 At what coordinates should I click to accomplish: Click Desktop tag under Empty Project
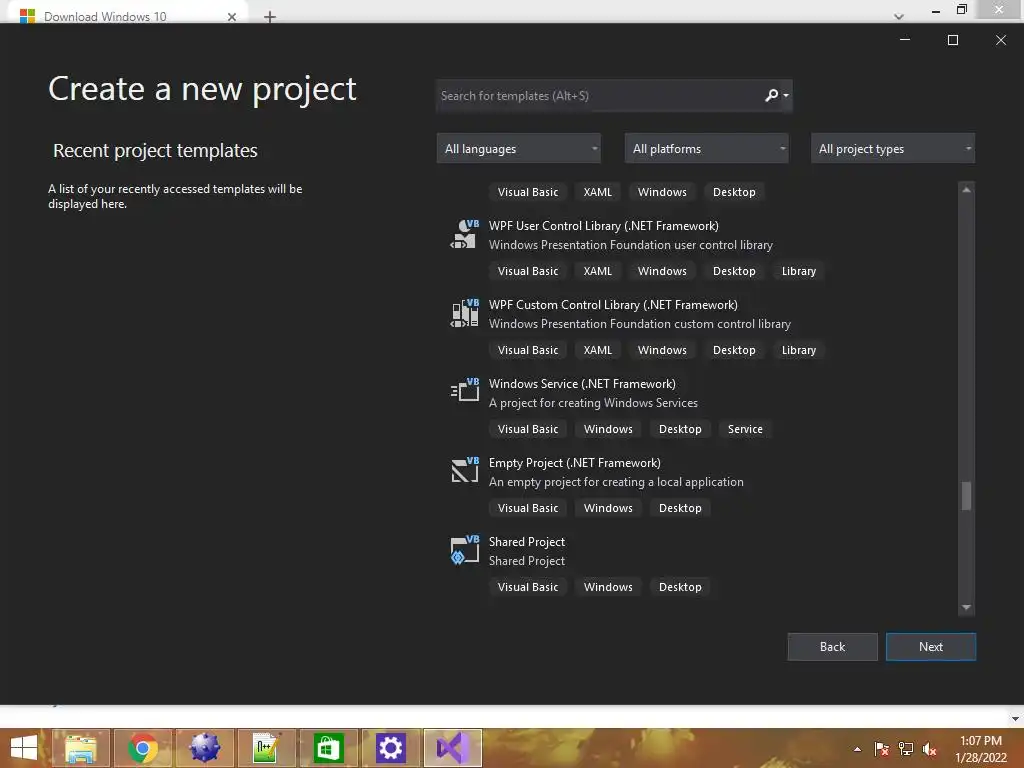pos(680,508)
